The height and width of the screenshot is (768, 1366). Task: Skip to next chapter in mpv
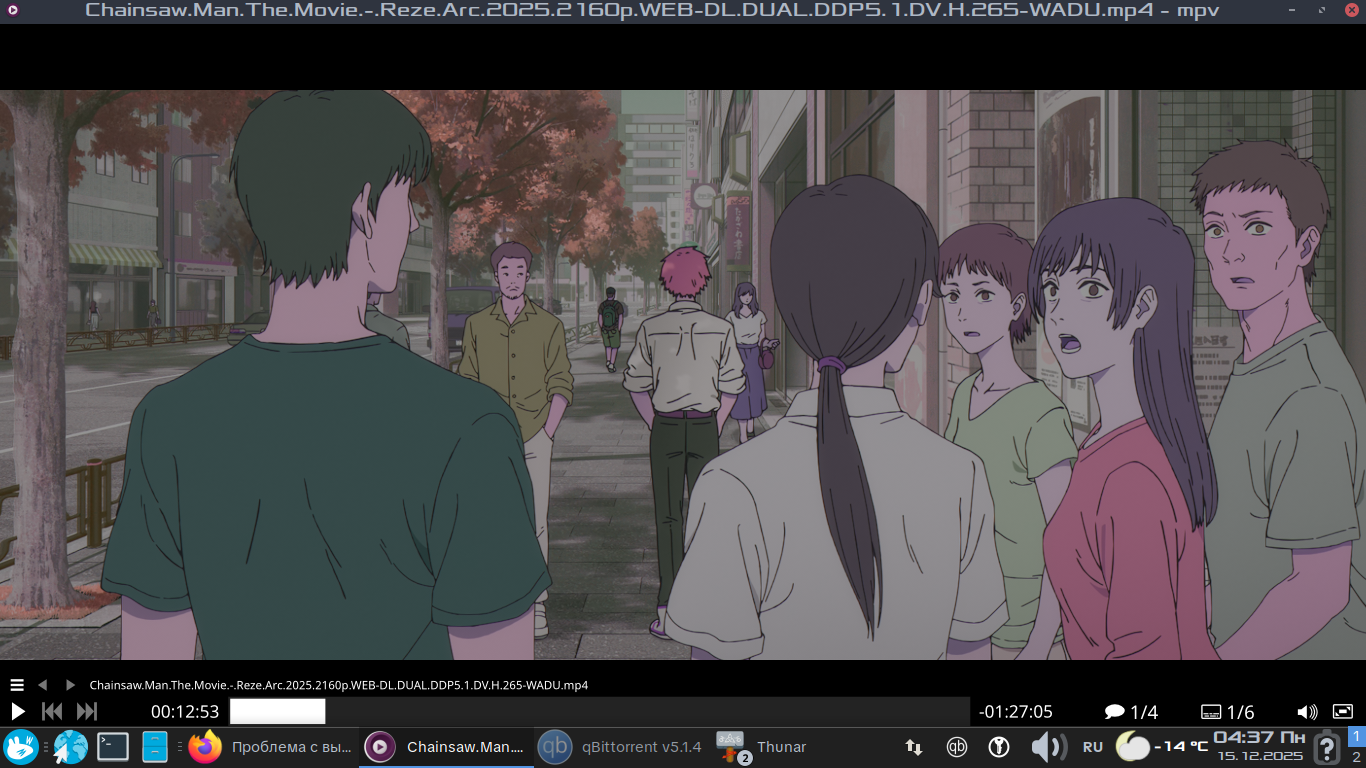[x=87, y=712]
